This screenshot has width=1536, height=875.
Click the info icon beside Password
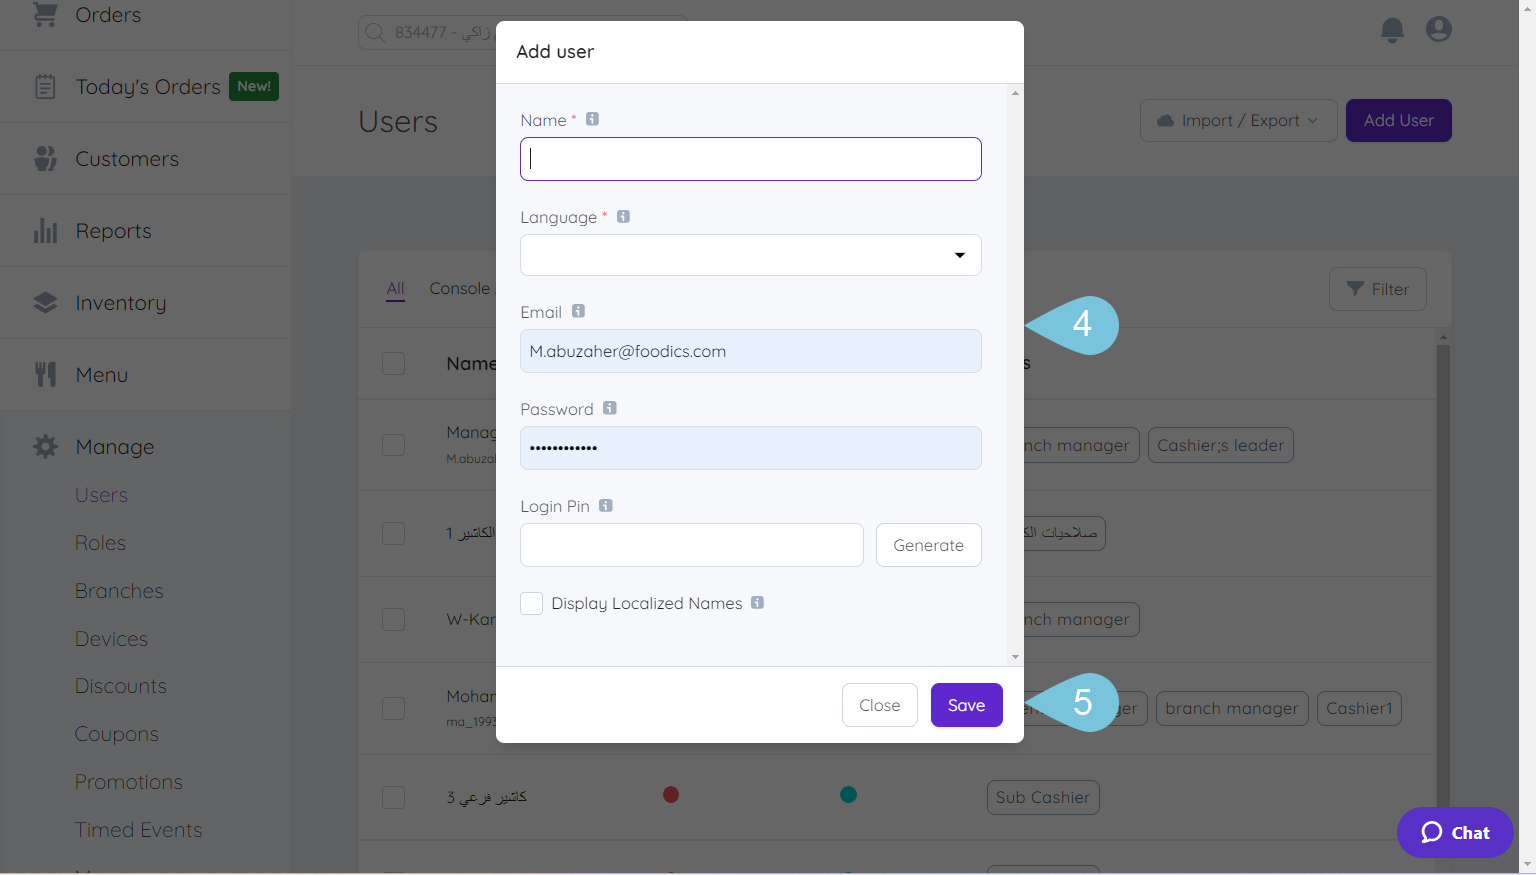click(x=610, y=408)
